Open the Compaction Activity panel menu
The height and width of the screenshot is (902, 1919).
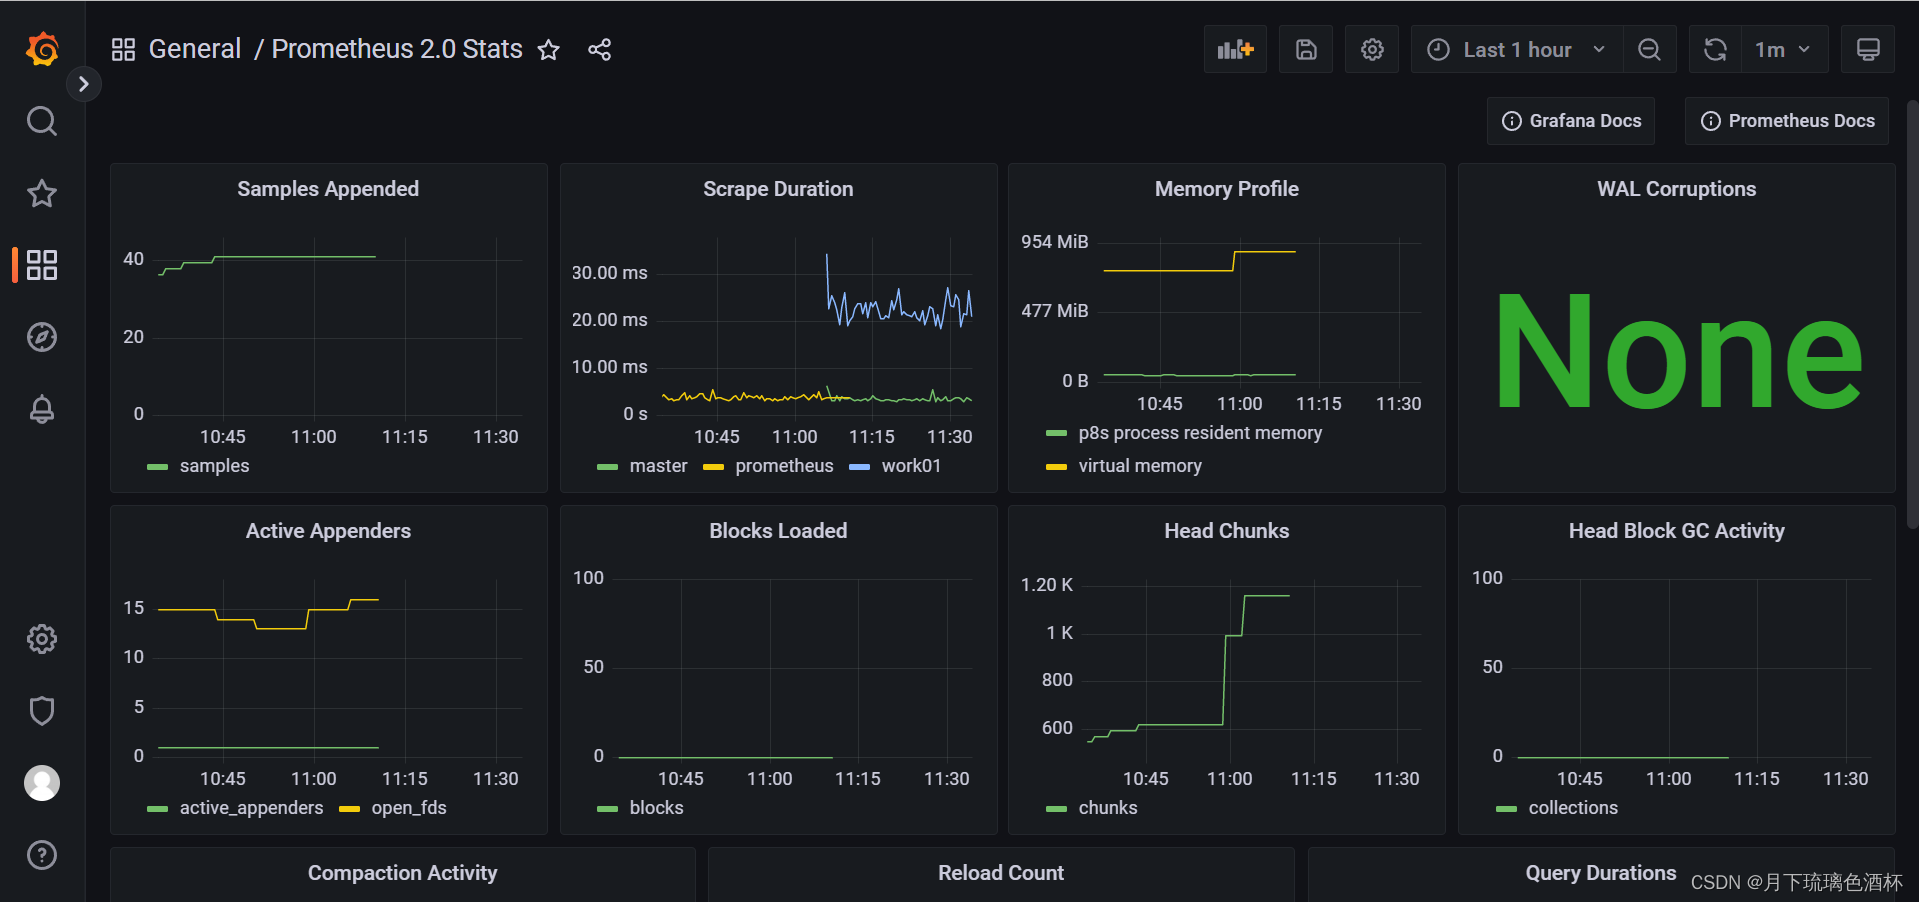(402, 873)
